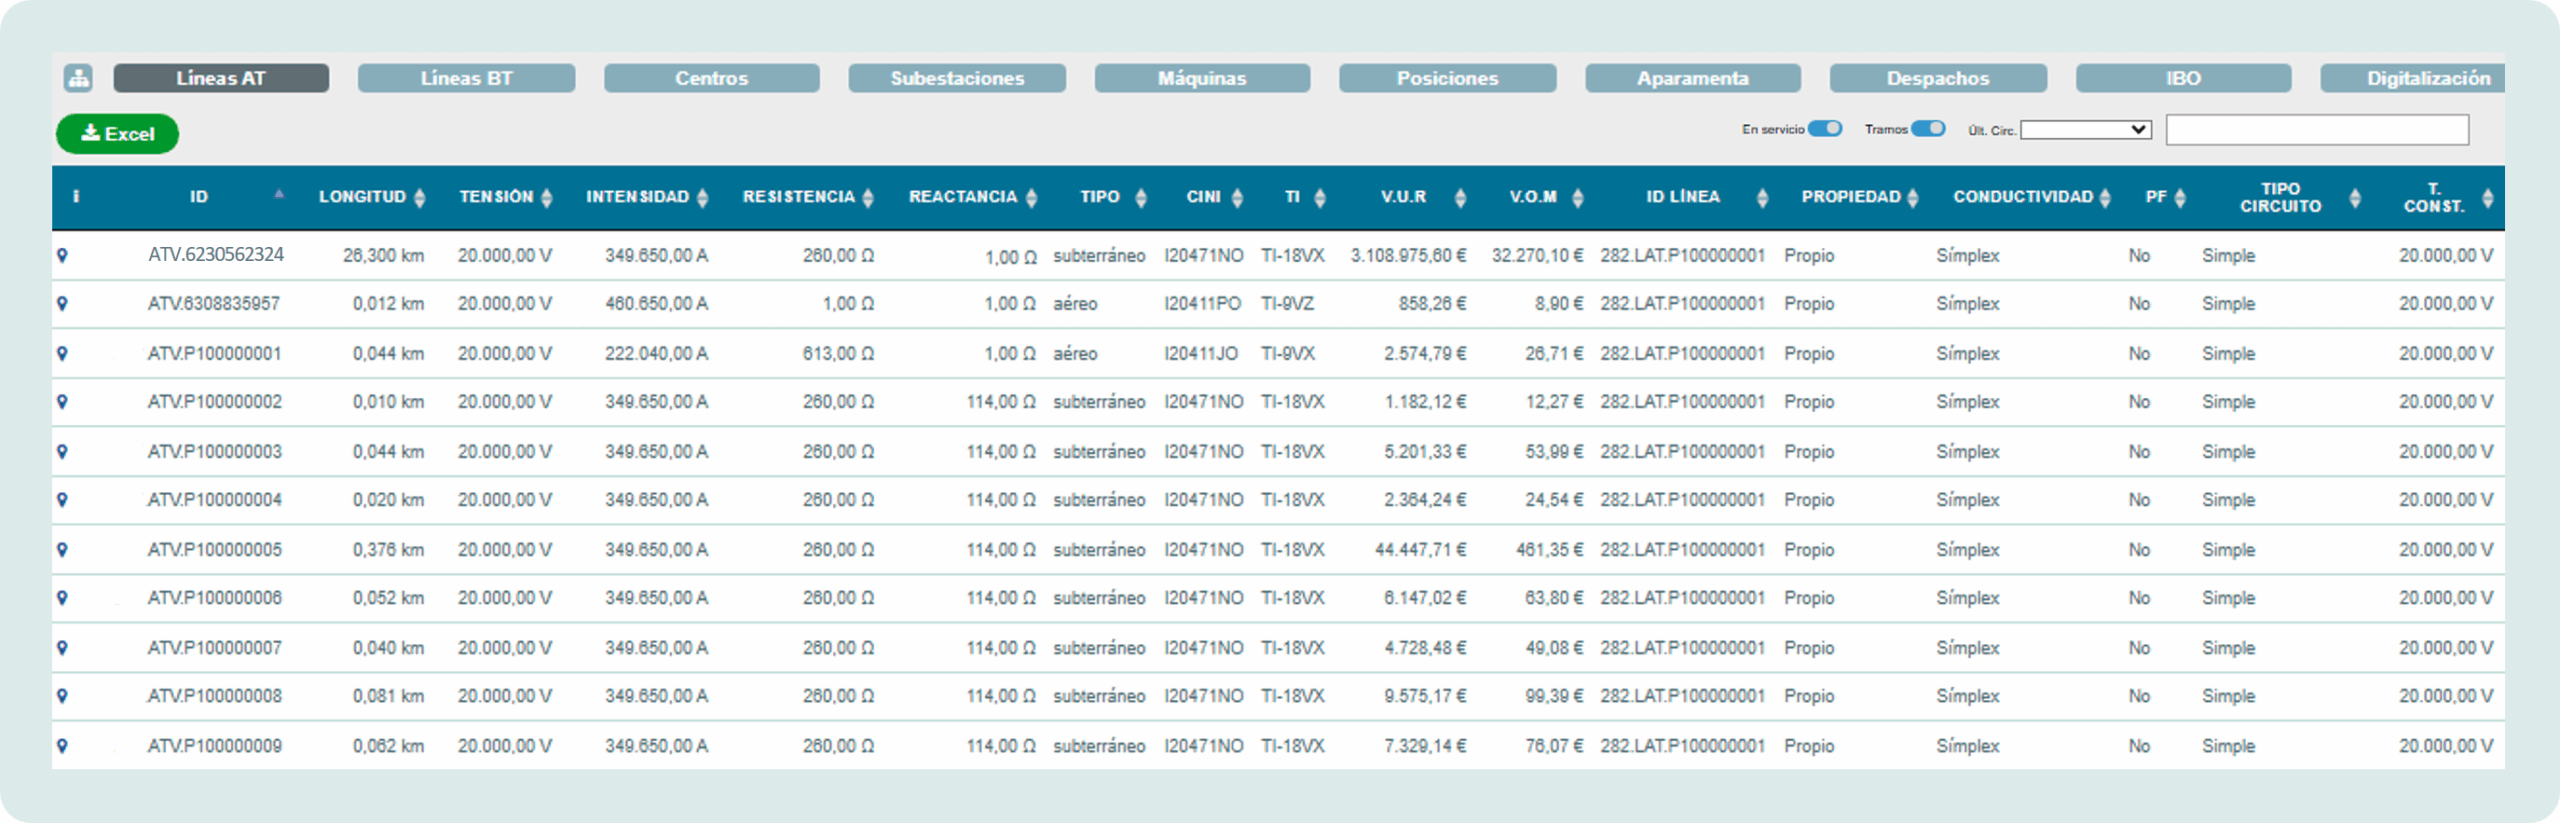Viewport: 2560px width, 823px height.
Task: Toggle the En servicio switch
Action: pos(1825,129)
